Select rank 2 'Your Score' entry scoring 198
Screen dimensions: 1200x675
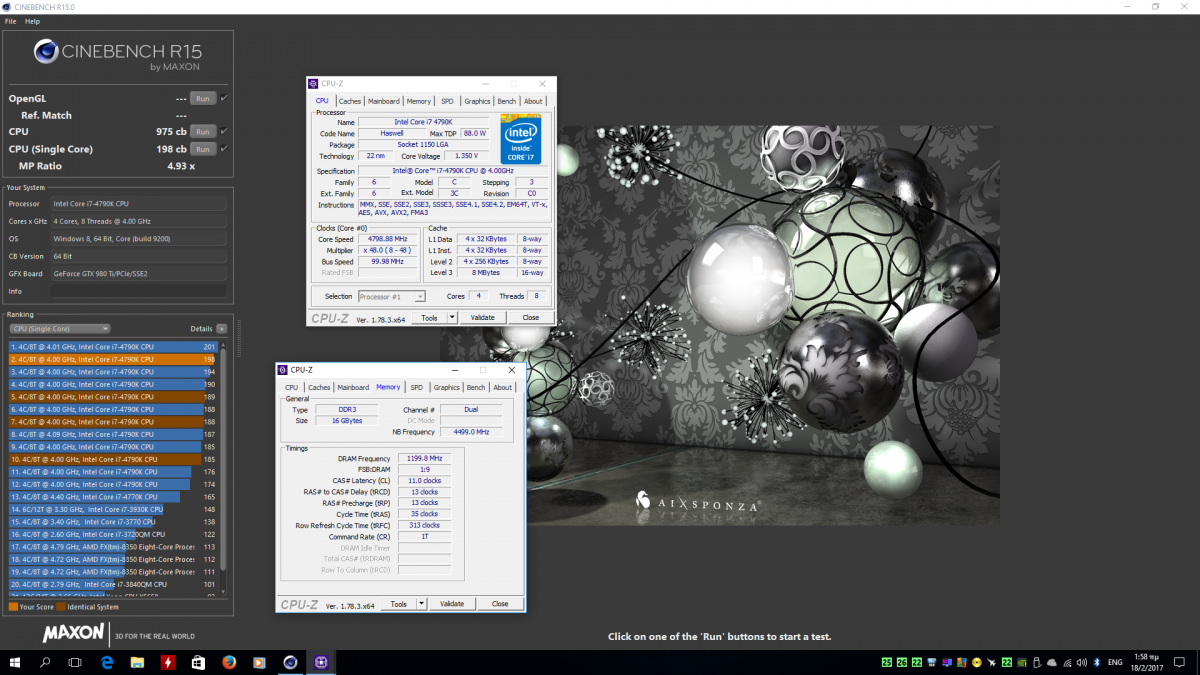tap(113, 359)
